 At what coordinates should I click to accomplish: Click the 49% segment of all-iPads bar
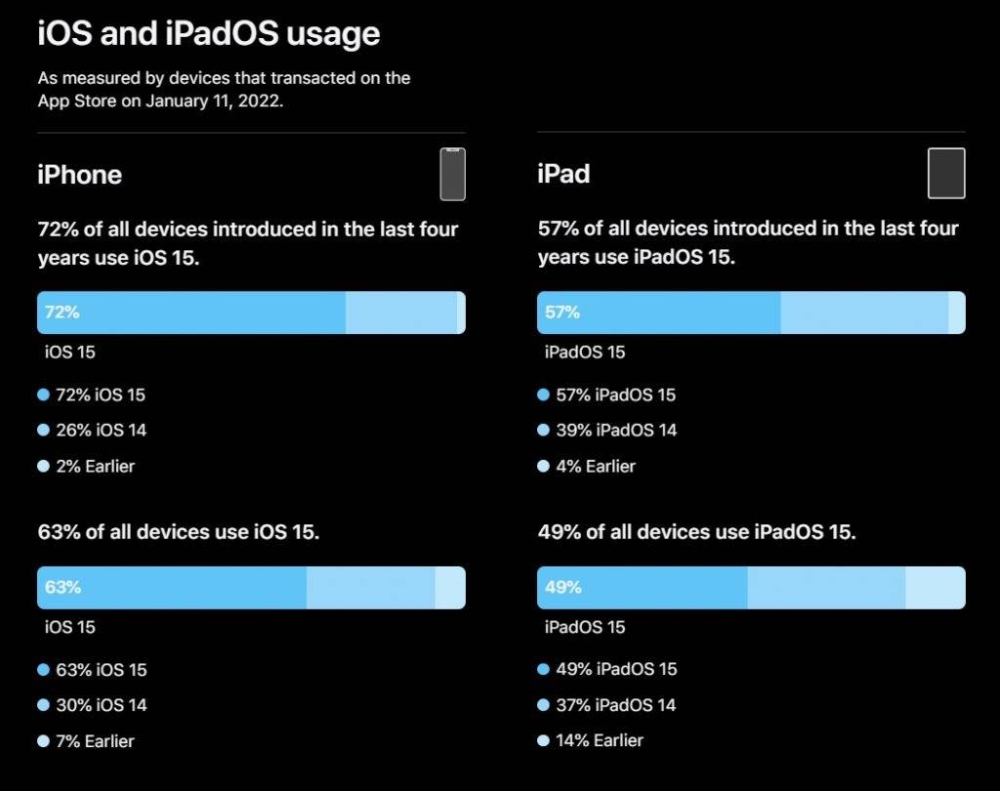click(642, 588)
